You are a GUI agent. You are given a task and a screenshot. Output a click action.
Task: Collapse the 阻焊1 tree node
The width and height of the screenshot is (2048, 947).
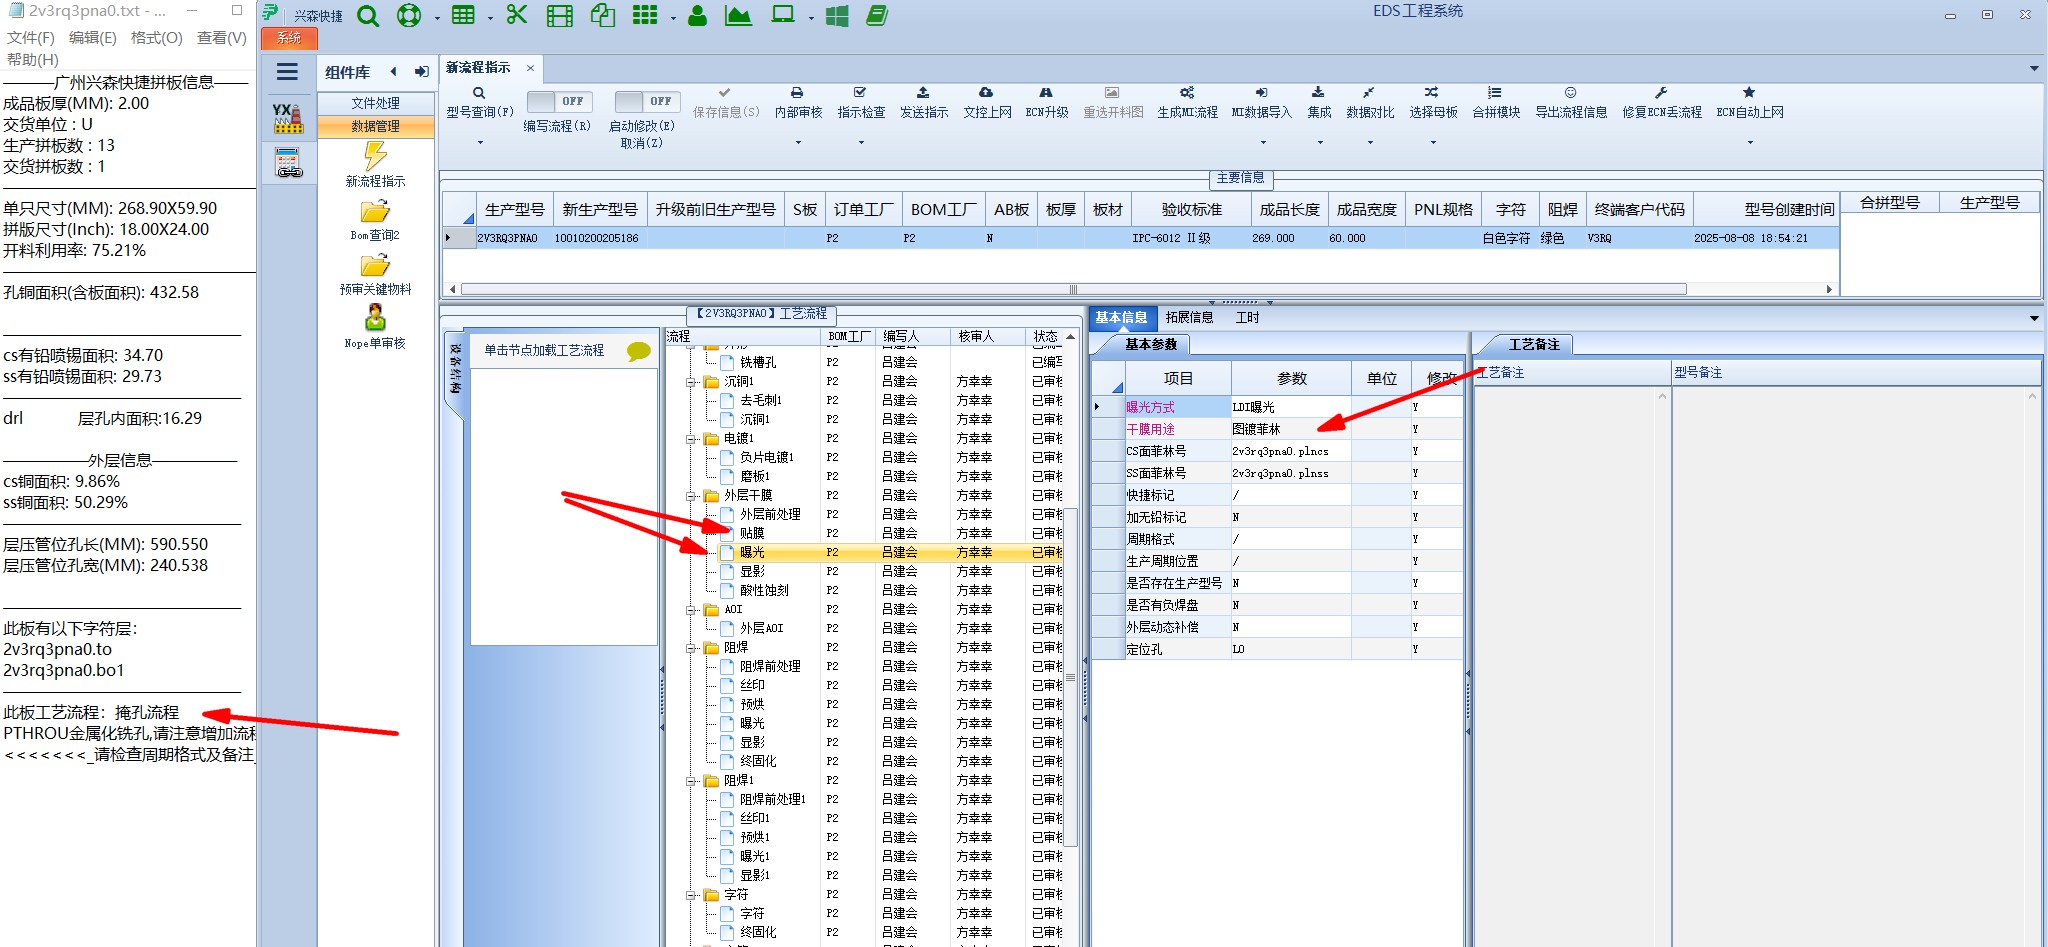(691, 781)
